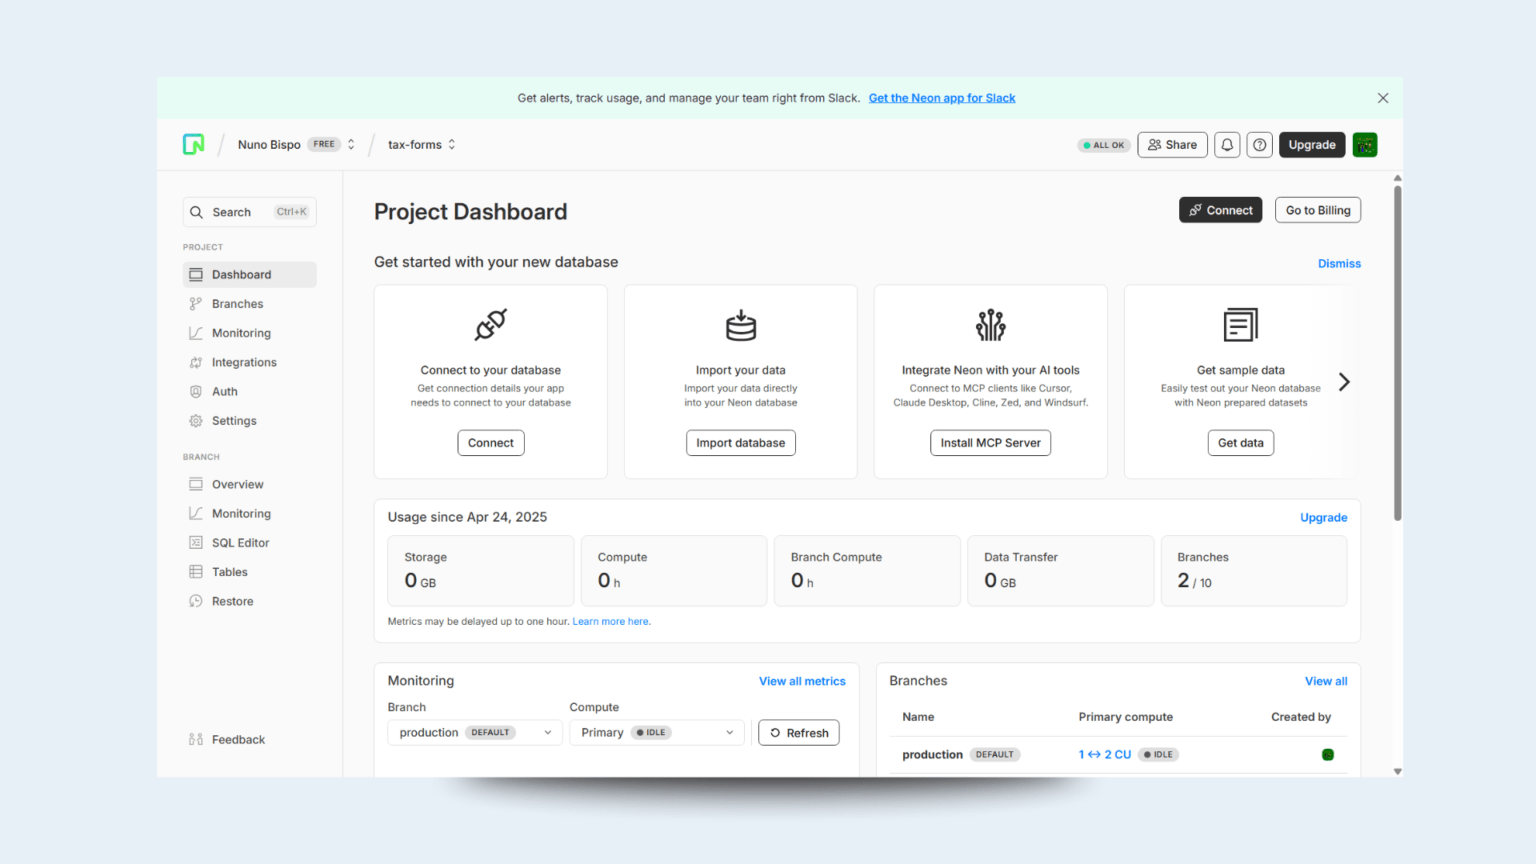Click the Connect button at the top right
The height and width of the screenshot is (864, 1536).
1220,210
